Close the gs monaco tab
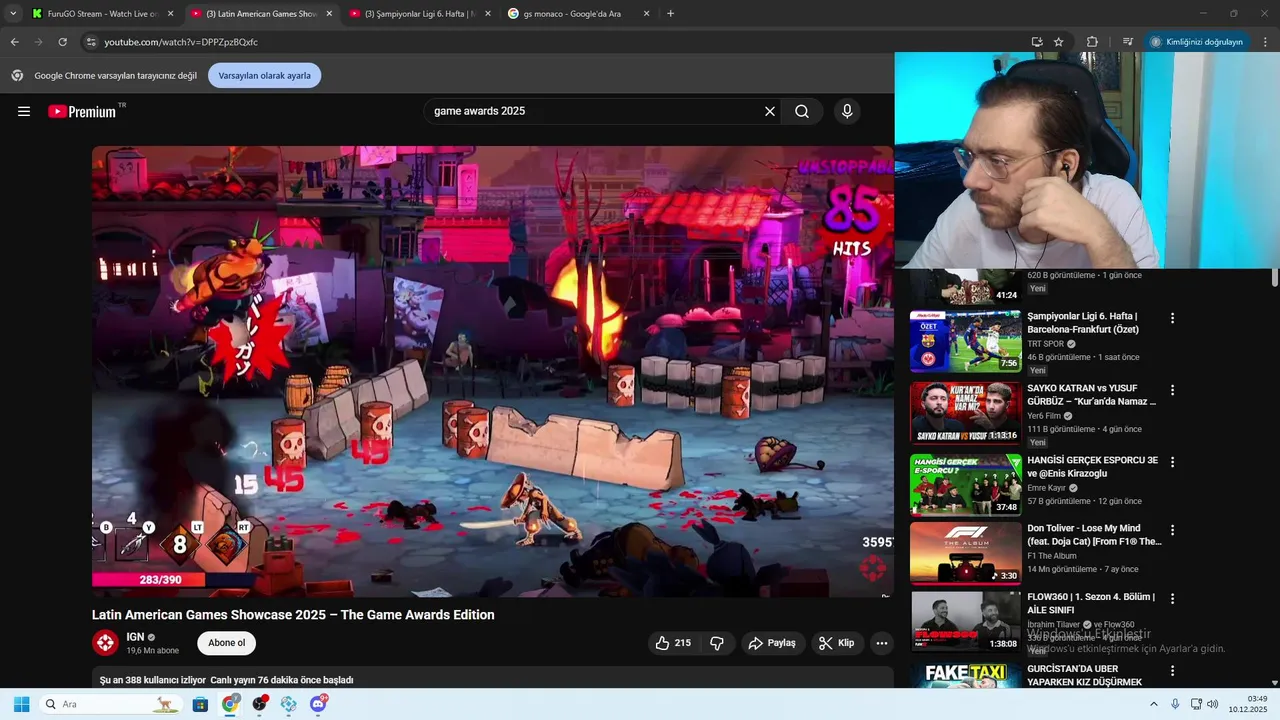 coord(646,14)
